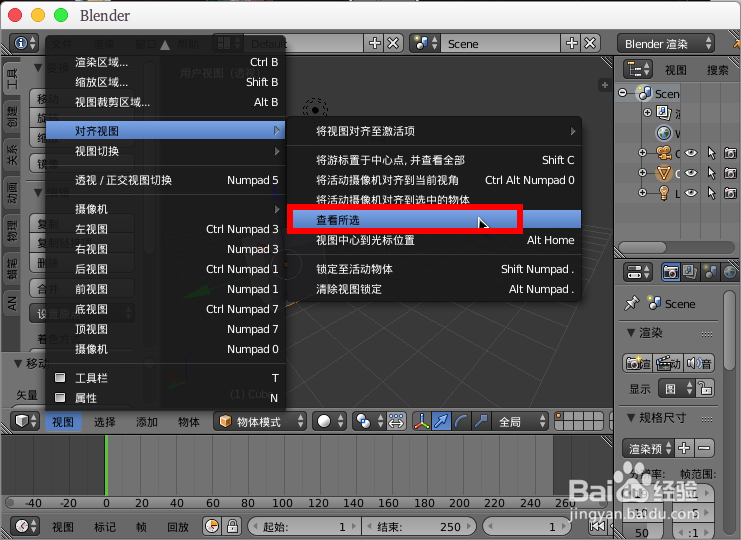Screen dimensions: 741x540
Task: Add a new scene
Action: (572, 43)
